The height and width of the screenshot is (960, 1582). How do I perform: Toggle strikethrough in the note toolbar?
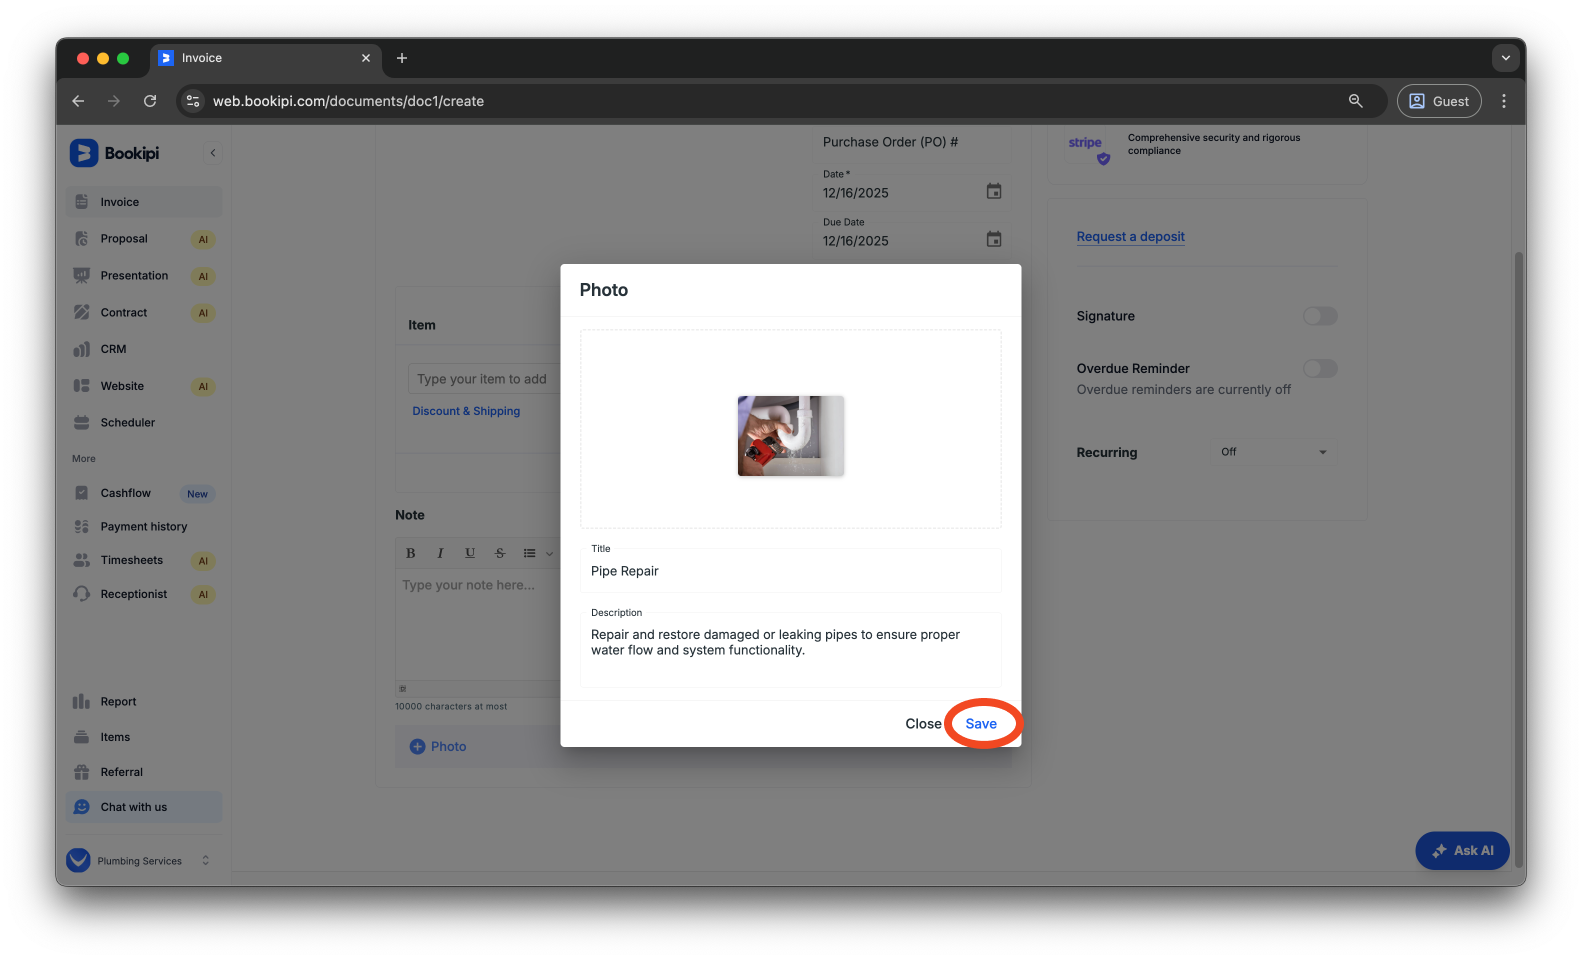click(x=500, y=553)
